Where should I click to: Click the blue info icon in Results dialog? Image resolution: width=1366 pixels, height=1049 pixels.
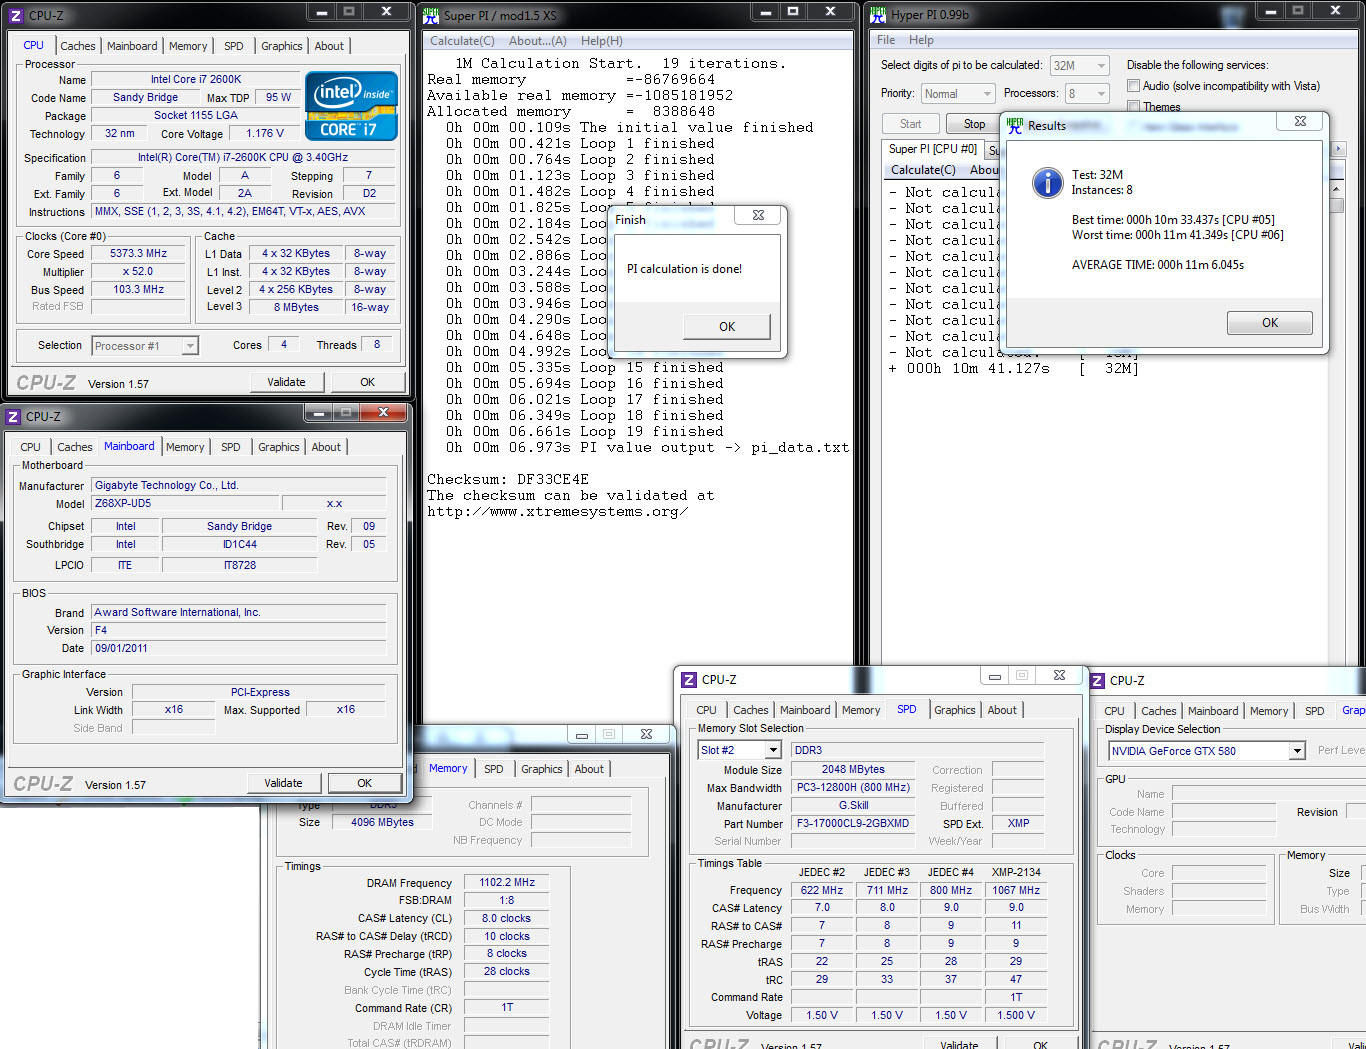pyautogui.click(x=1047, y=182)
